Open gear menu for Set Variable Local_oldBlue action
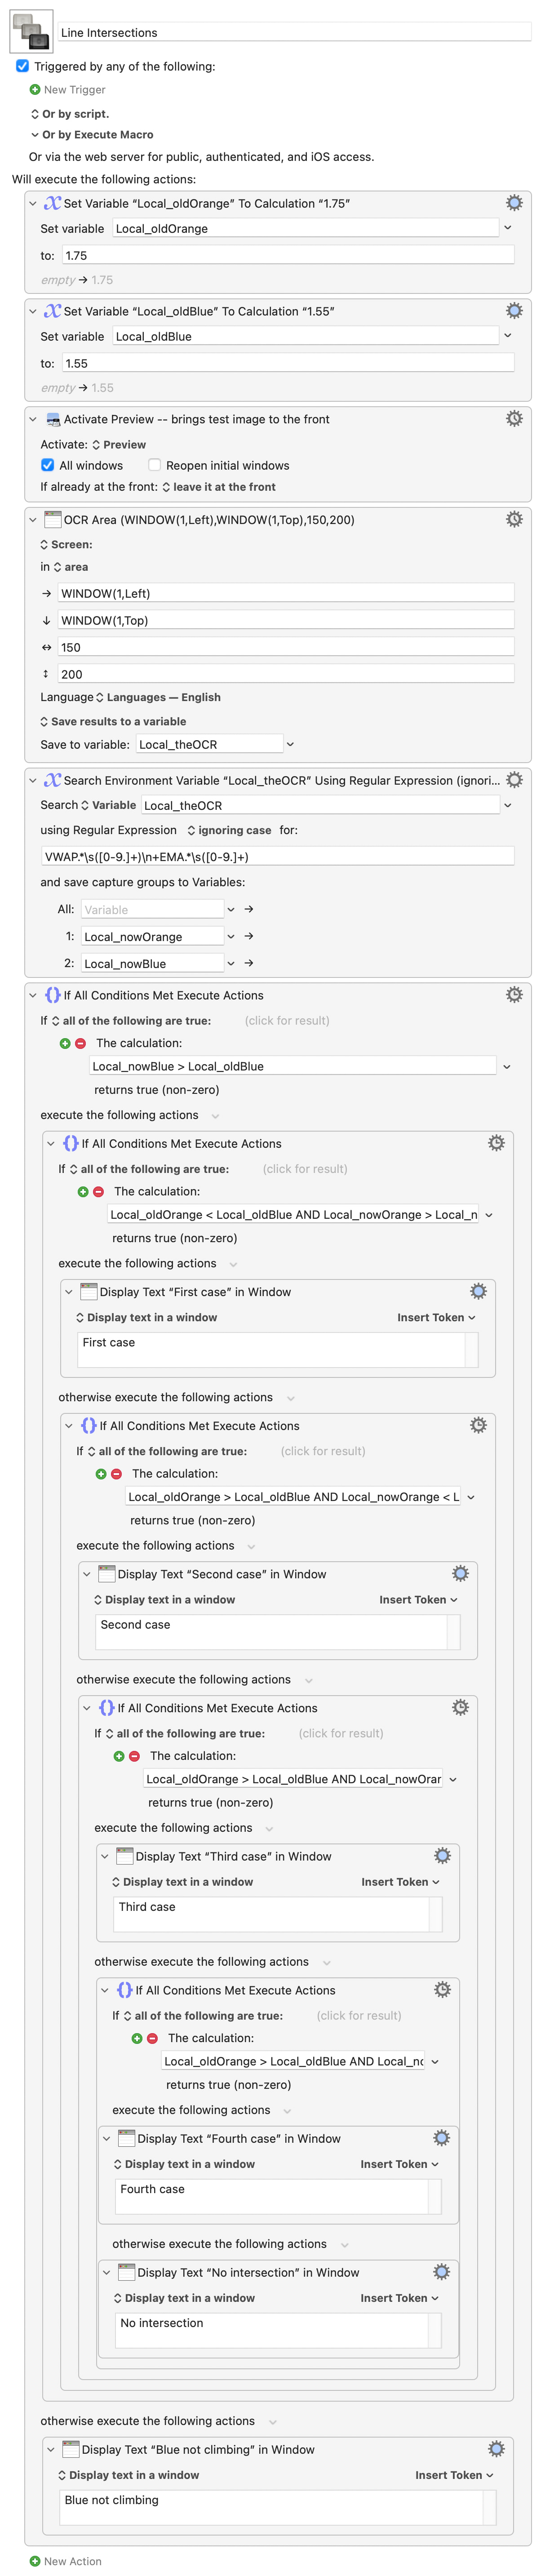 (514, 311)
